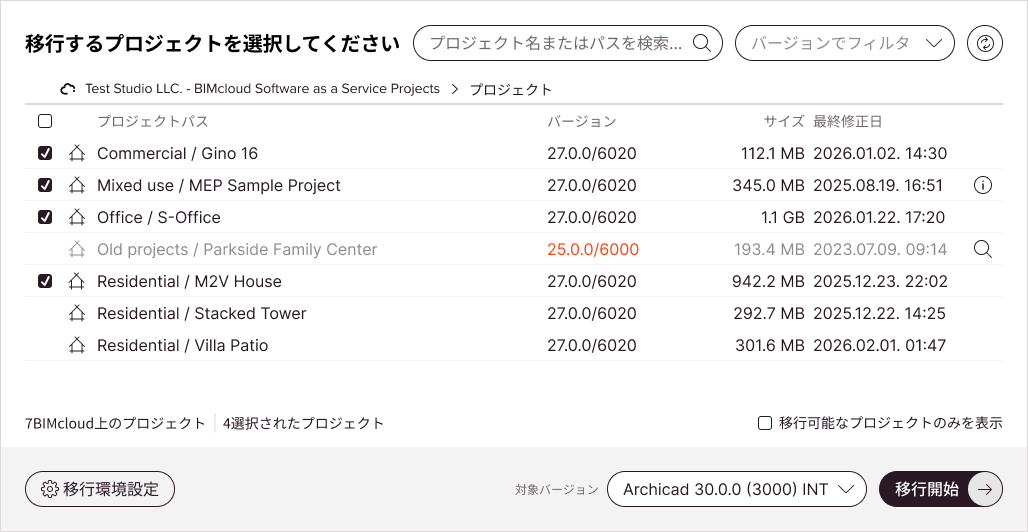1028x532 pixels.
Task: Click the 対象バージョン label
Action: coord(557,489)
